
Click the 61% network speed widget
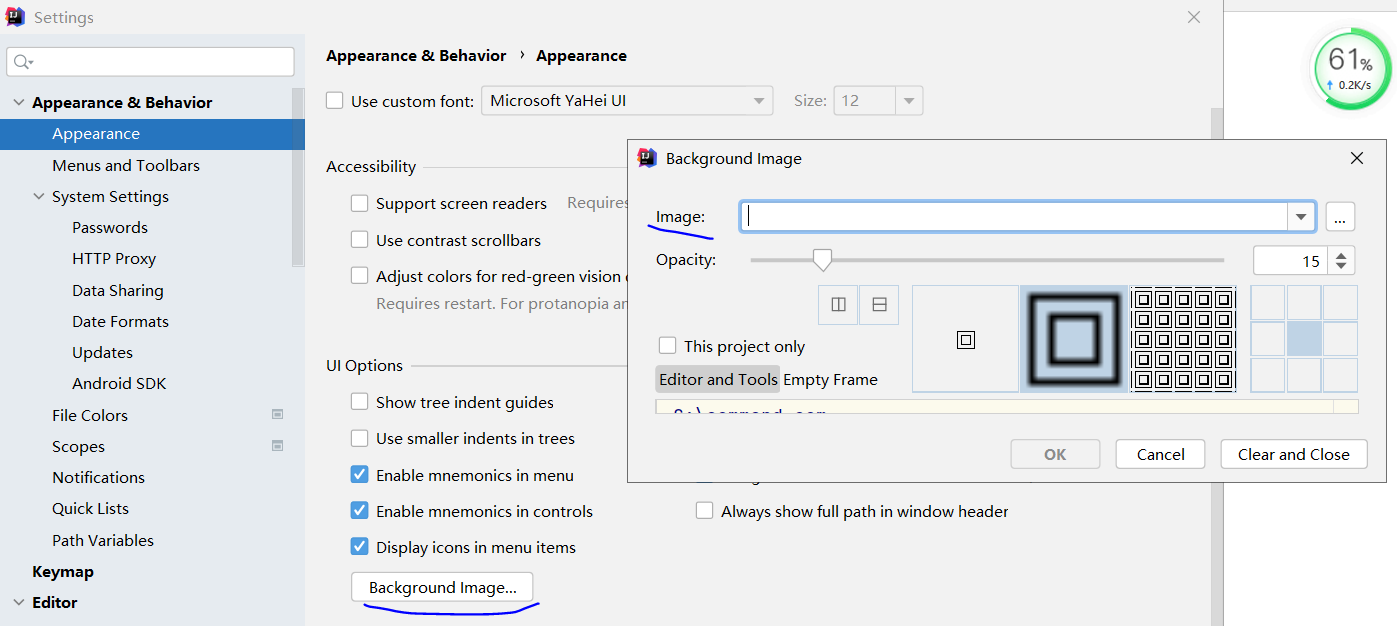1351,69
